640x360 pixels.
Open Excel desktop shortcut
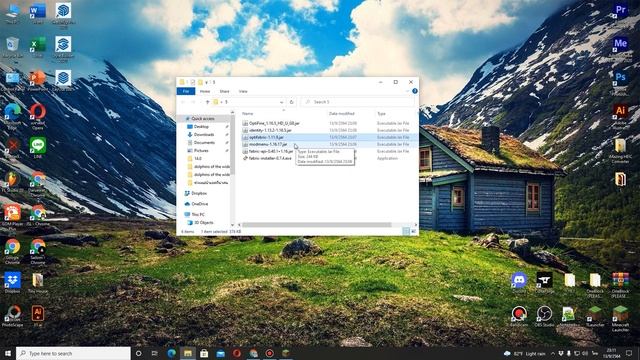tap(38, 47)
